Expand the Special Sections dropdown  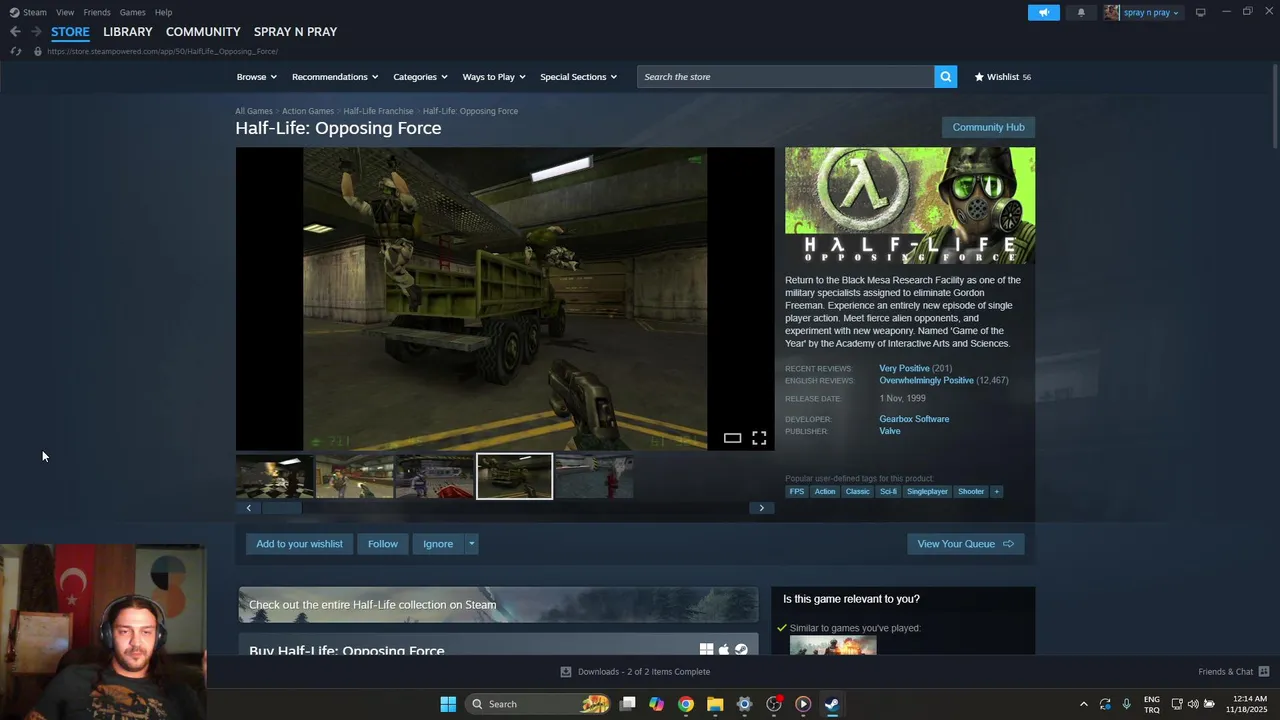(579, 77)
